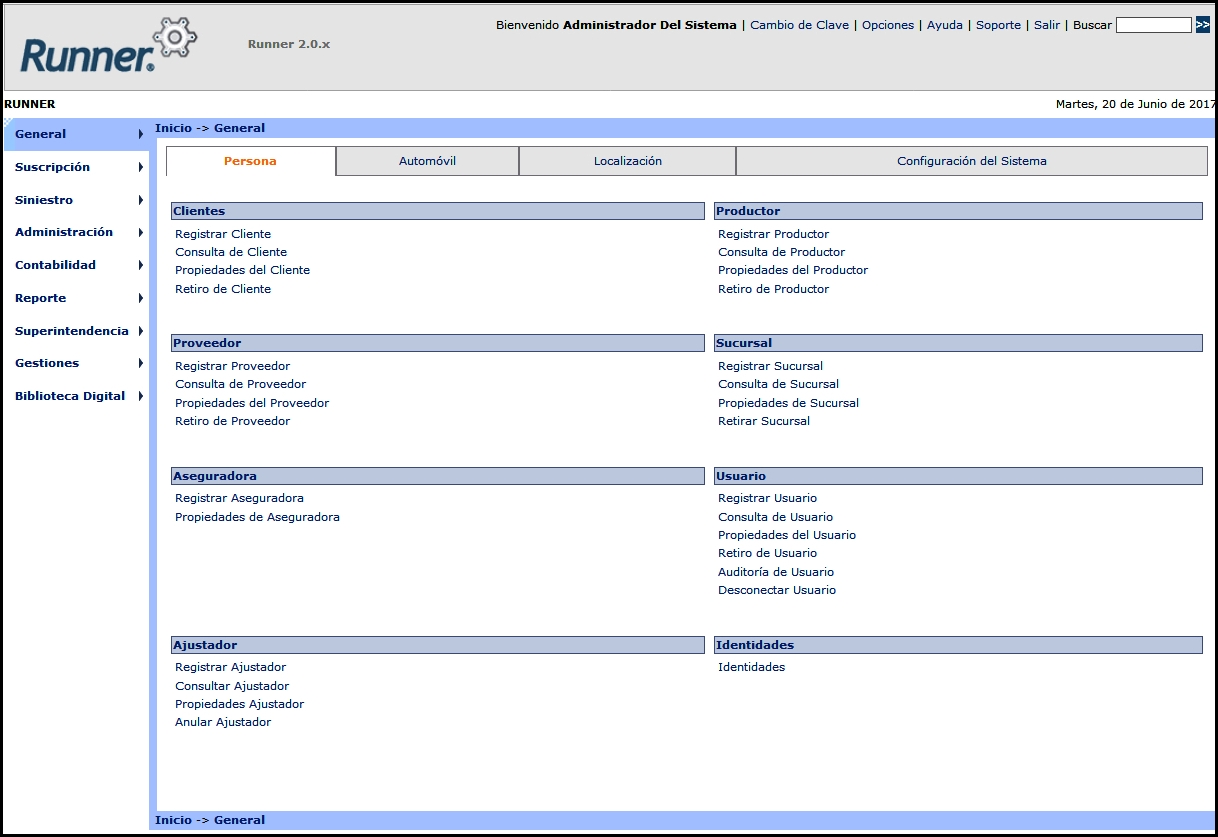Viewport: 1218px width, 837px height.
Task: Open the Soporte link
Action: (x=998, y=25)
